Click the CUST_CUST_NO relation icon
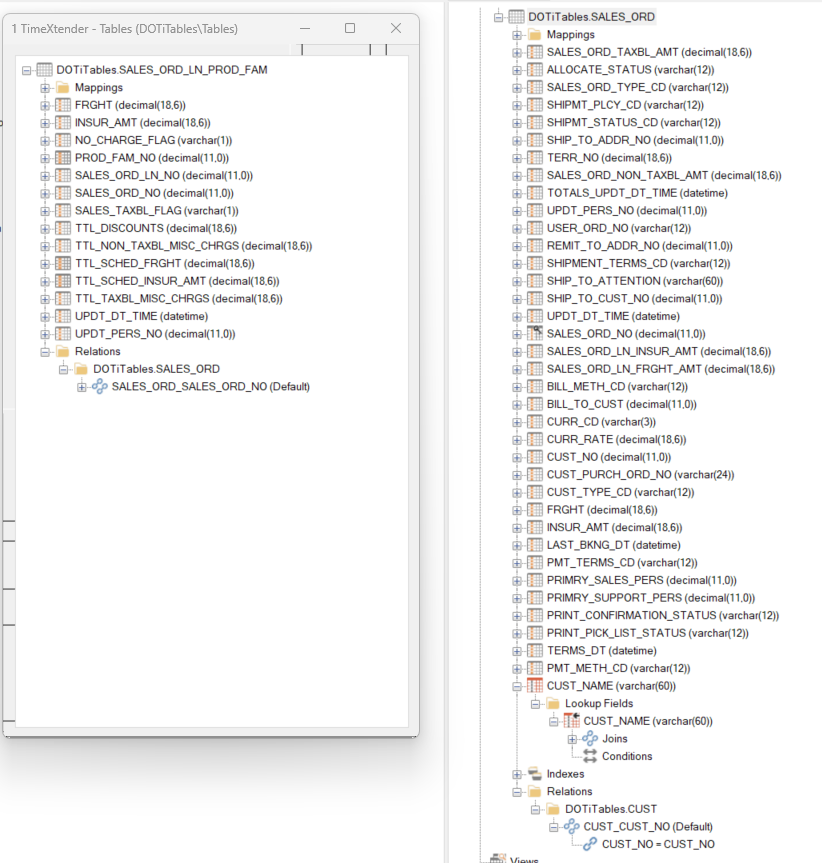This screenshot has width=822, height=863. coord(572,826)
